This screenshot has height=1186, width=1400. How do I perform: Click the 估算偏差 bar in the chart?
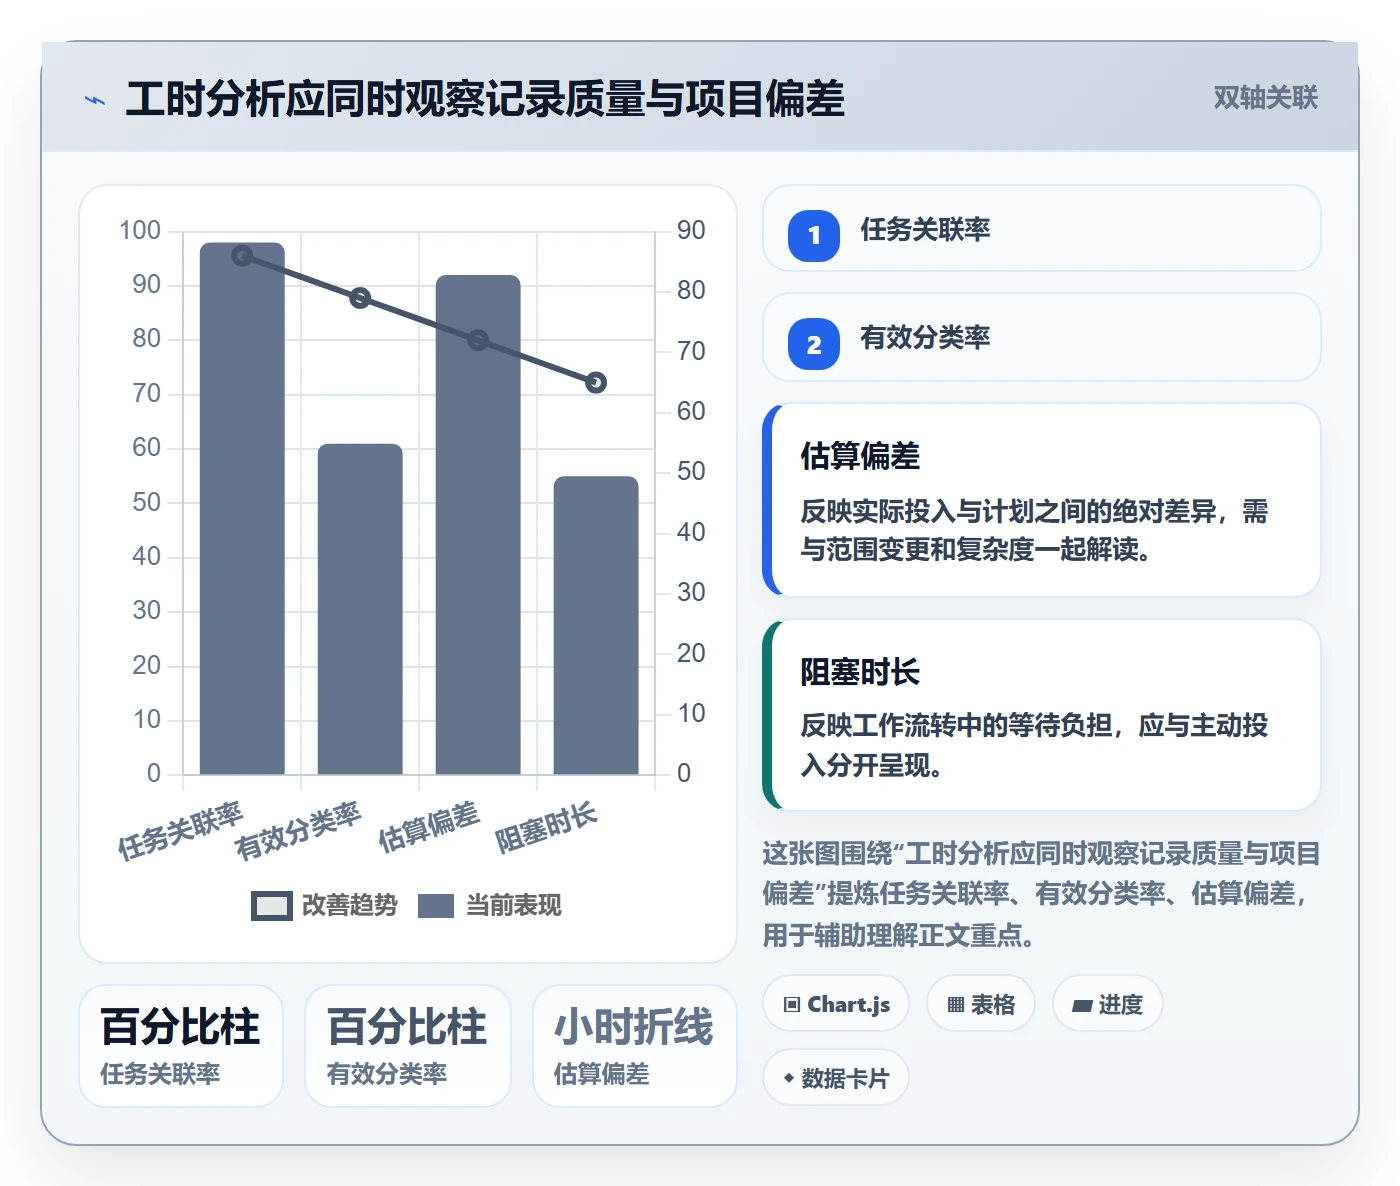tap(478, 524)
